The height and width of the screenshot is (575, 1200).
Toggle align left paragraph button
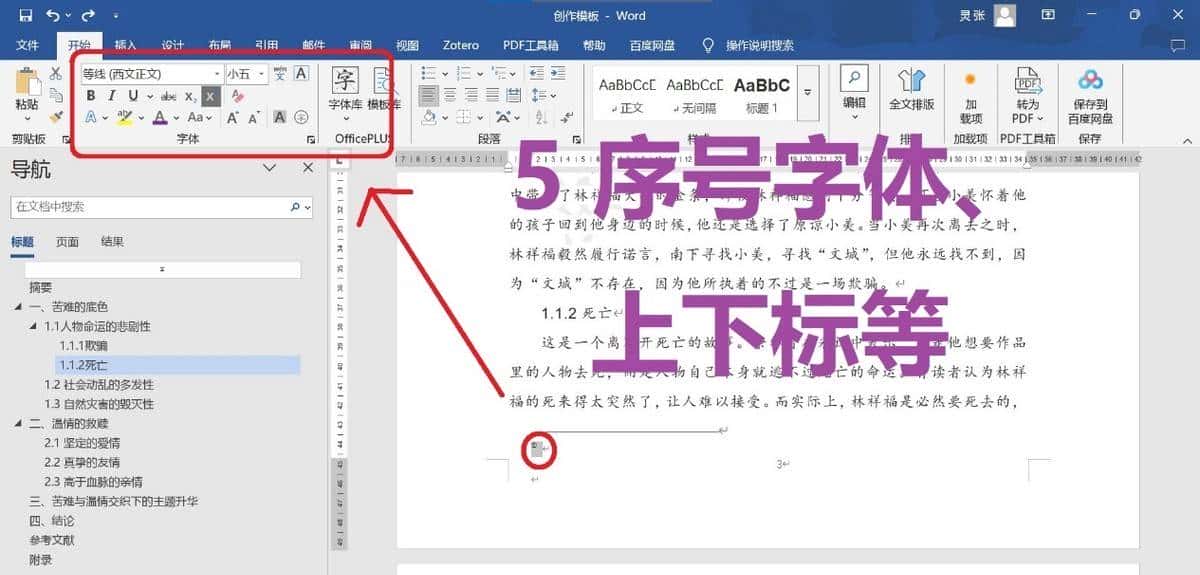429,96
